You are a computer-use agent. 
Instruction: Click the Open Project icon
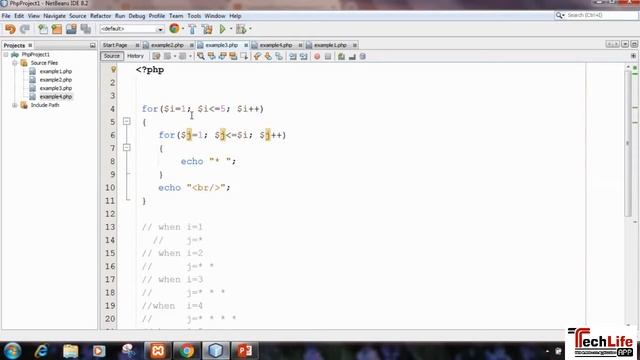(x=71, y=29)
